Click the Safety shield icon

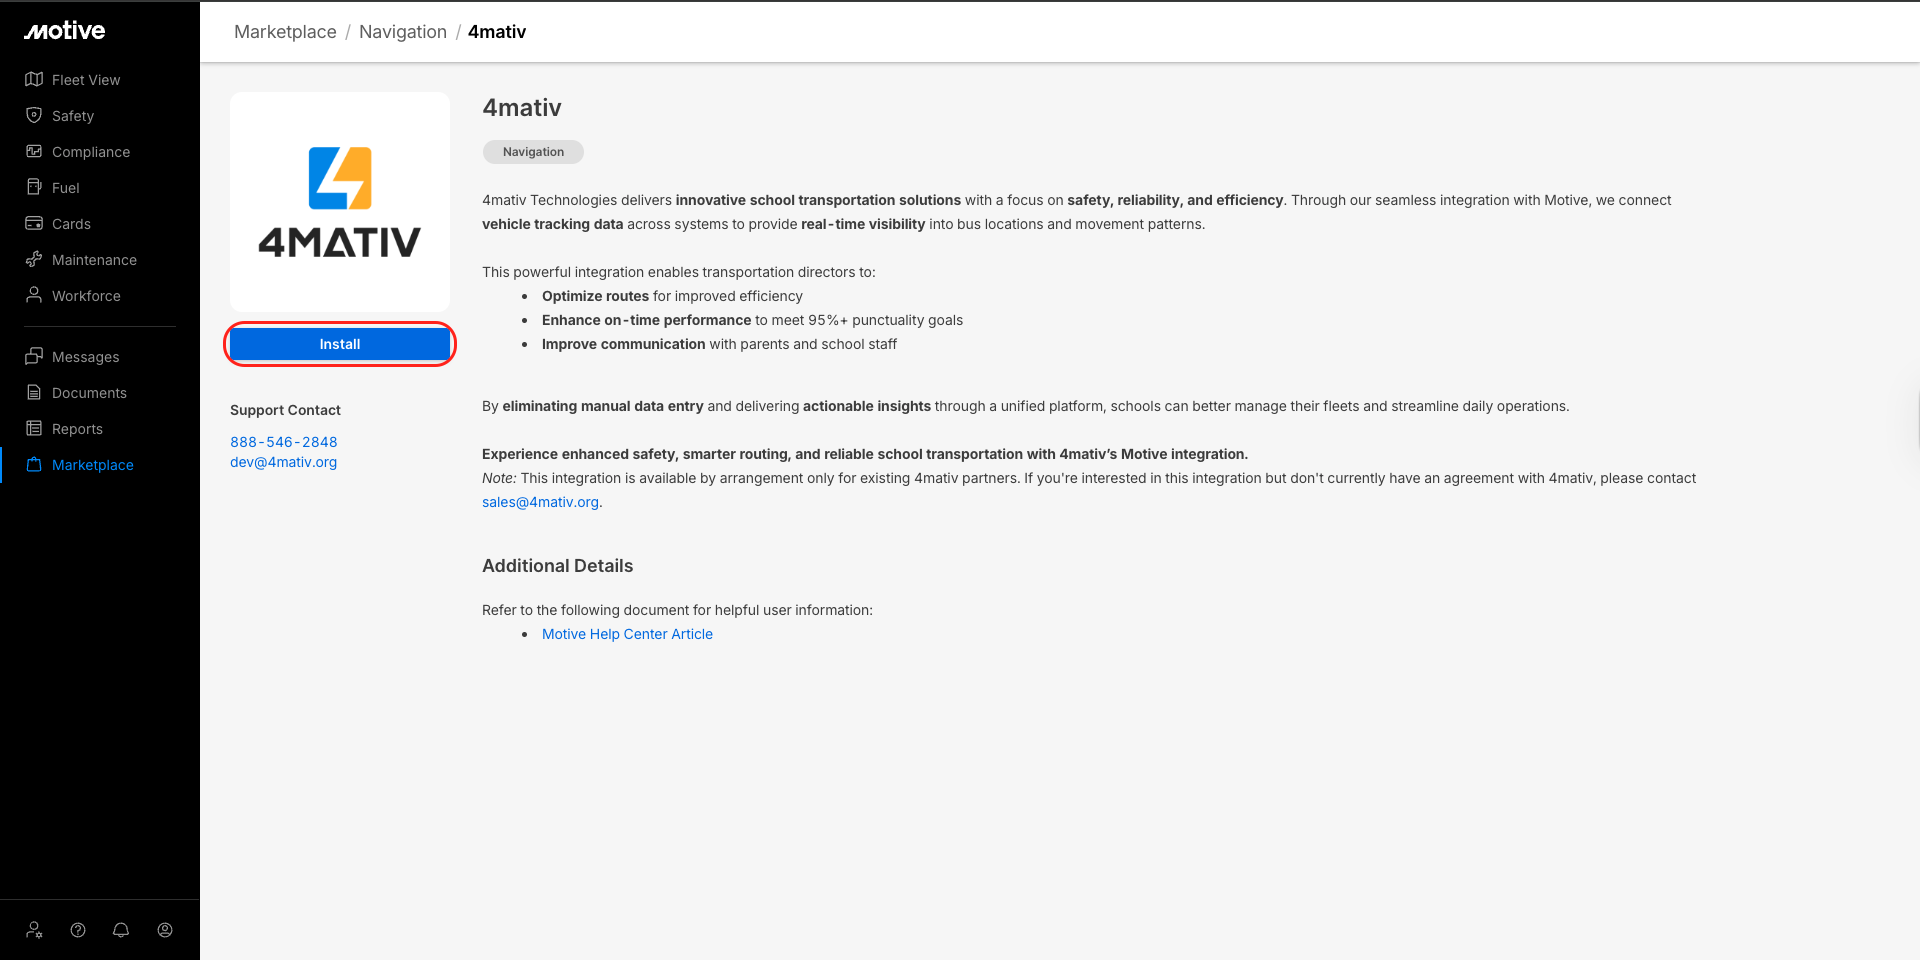pos(34,116)
